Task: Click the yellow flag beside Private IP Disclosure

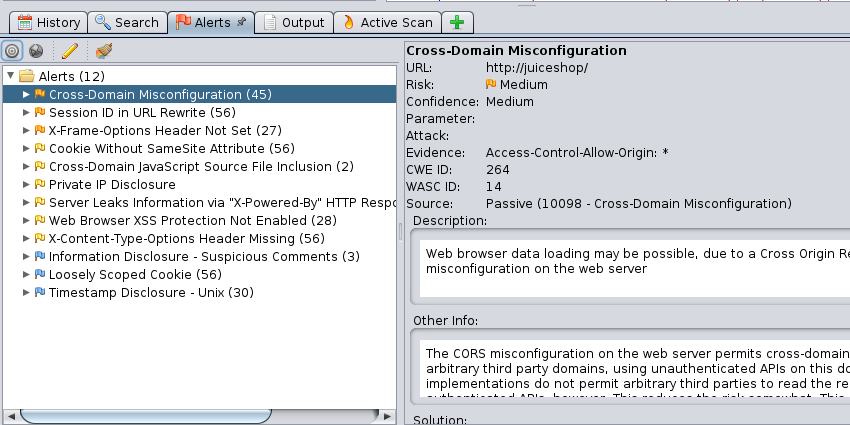Action: click(40, 185)
